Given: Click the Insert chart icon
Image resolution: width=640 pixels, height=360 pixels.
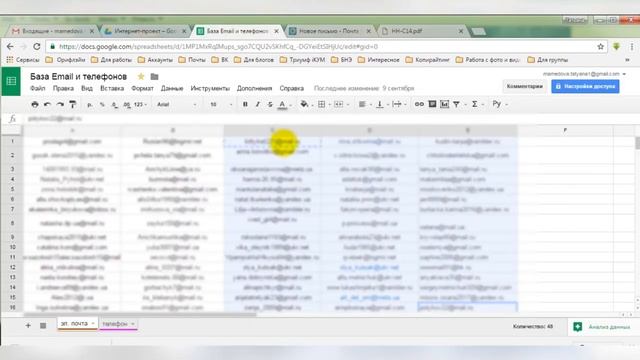Looking at the screenshot, I should tap(444, 104).
